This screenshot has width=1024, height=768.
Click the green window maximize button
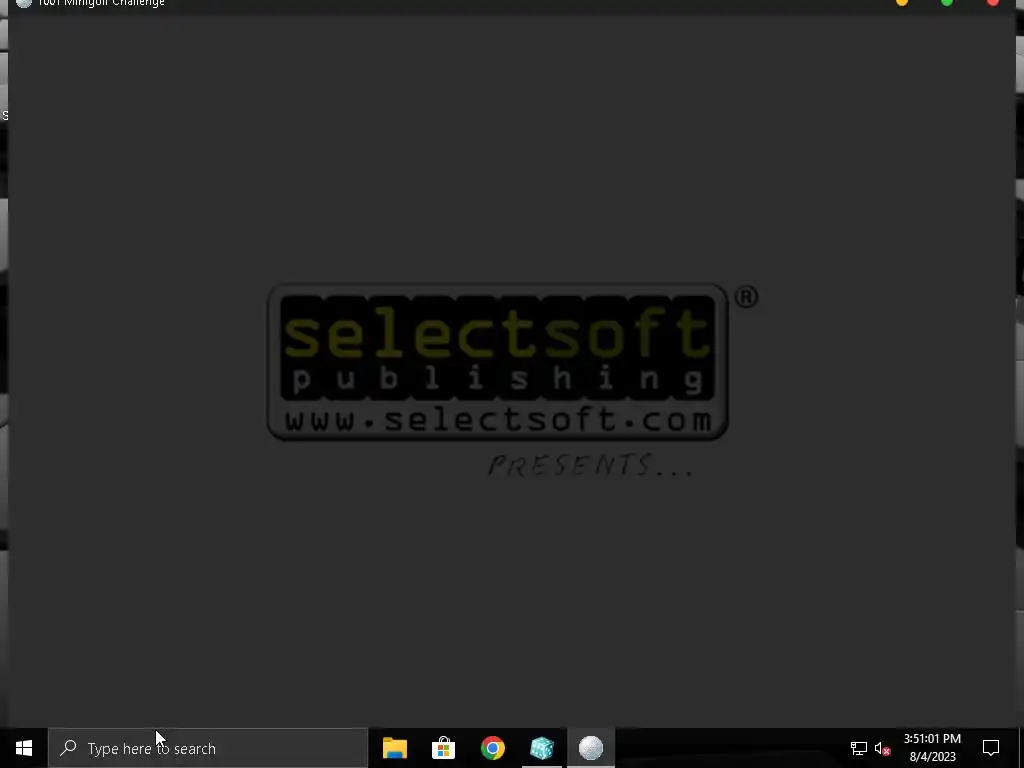coord(946,3)
